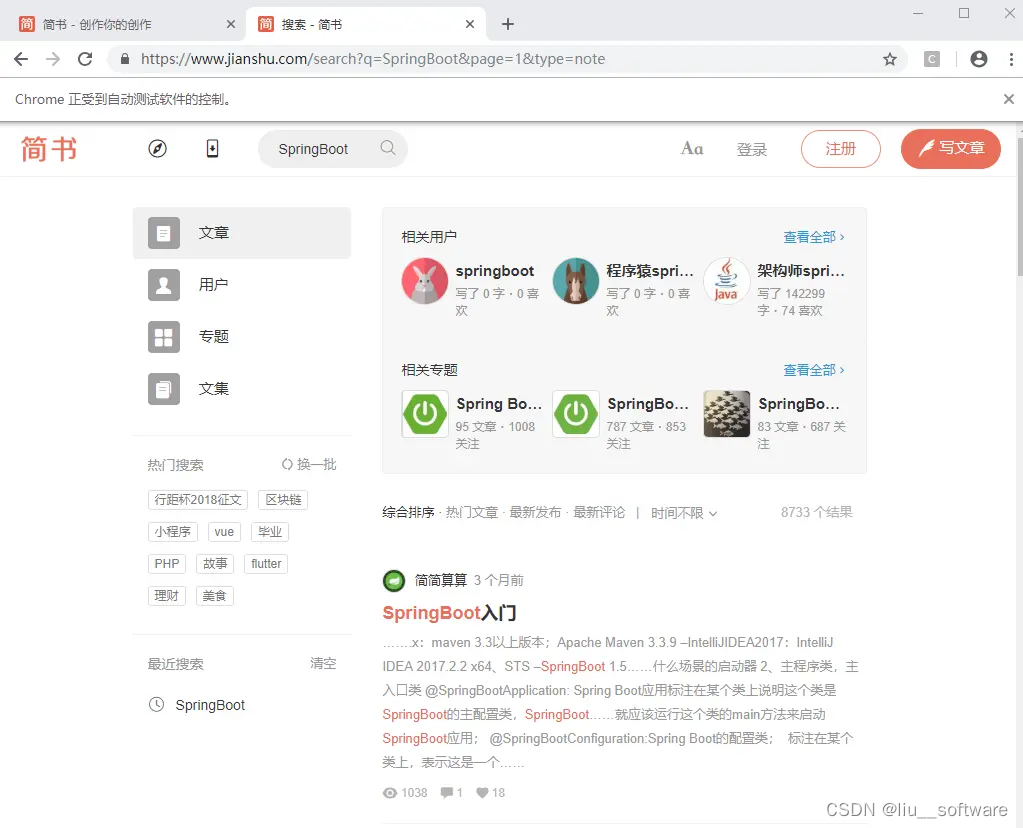This screenshot has width=1023, height=828.
Task: Open the Aa font settings
Action: (x=692, y=149)
